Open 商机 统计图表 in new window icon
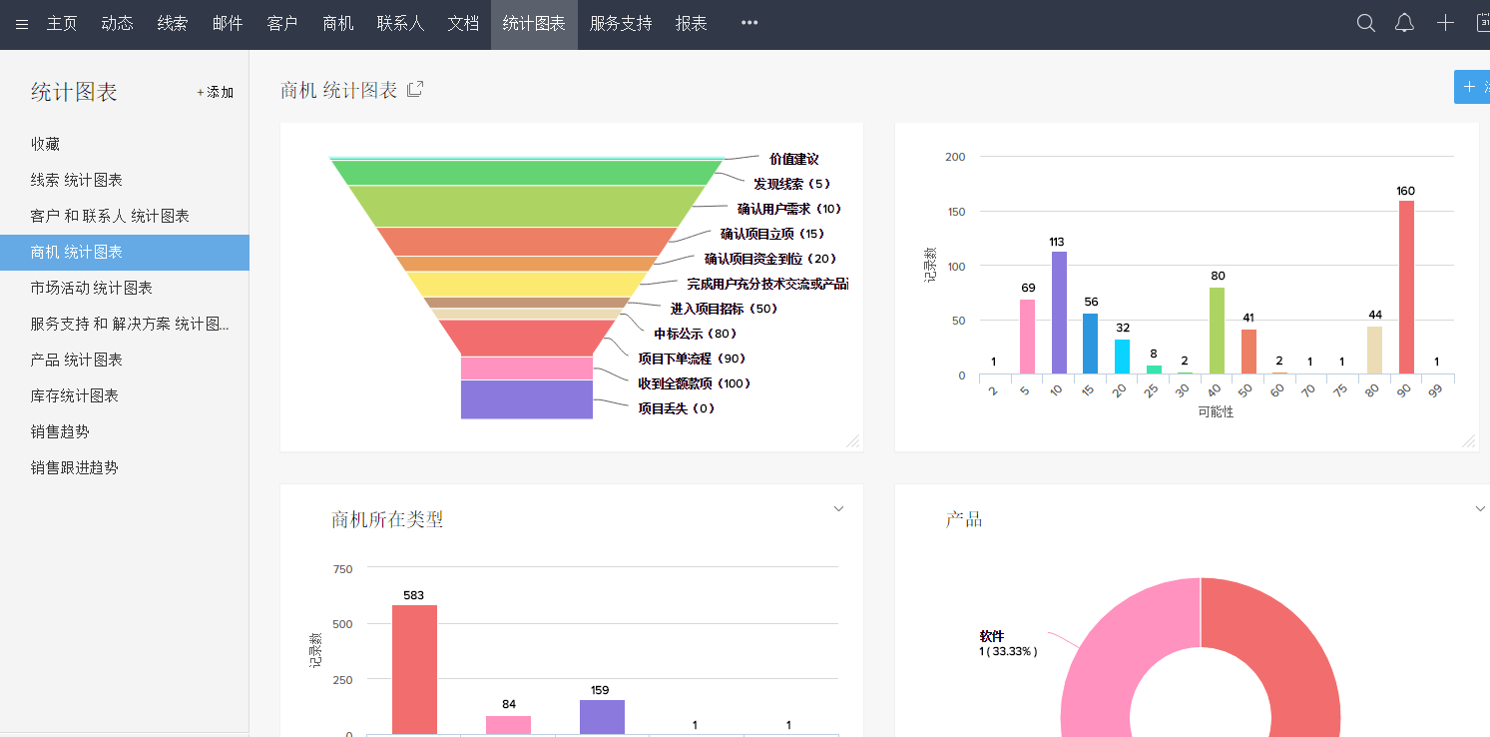The image size is (1490, 737). [415, 90]
